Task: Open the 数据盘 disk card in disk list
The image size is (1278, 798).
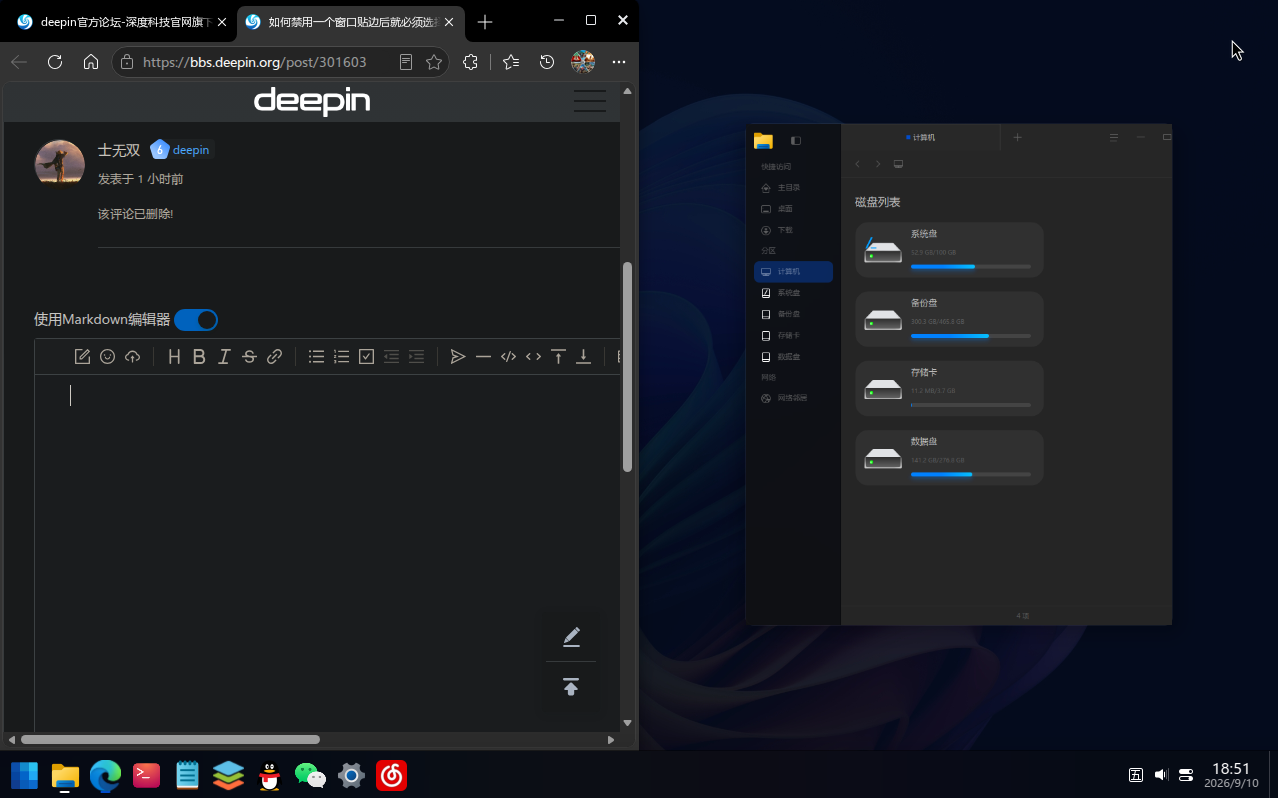Action: tap(949, 458)
